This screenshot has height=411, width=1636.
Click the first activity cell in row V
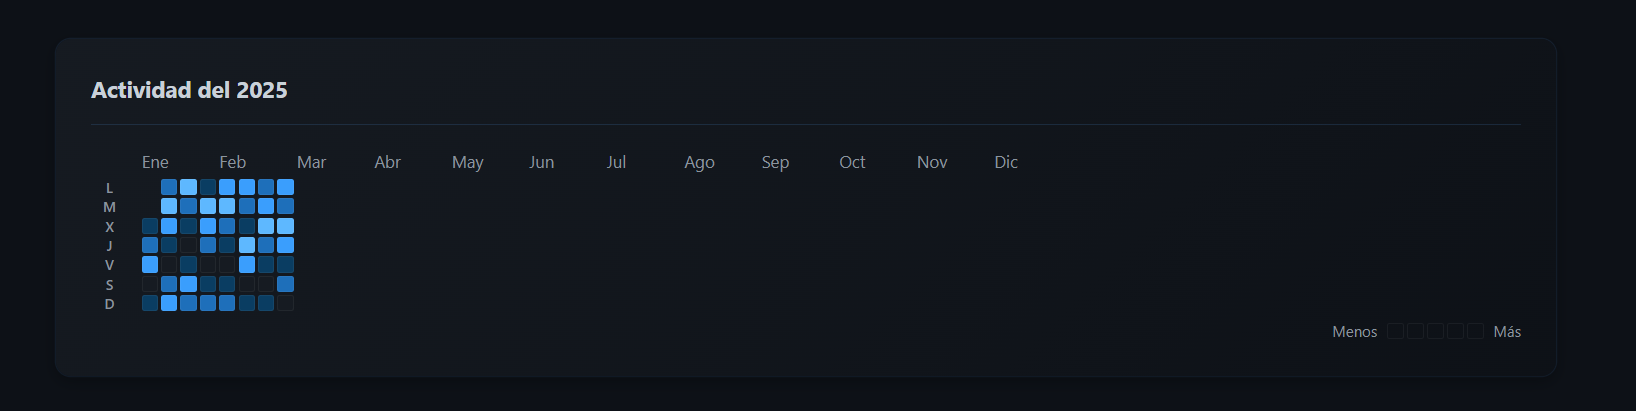pos(150,265)
